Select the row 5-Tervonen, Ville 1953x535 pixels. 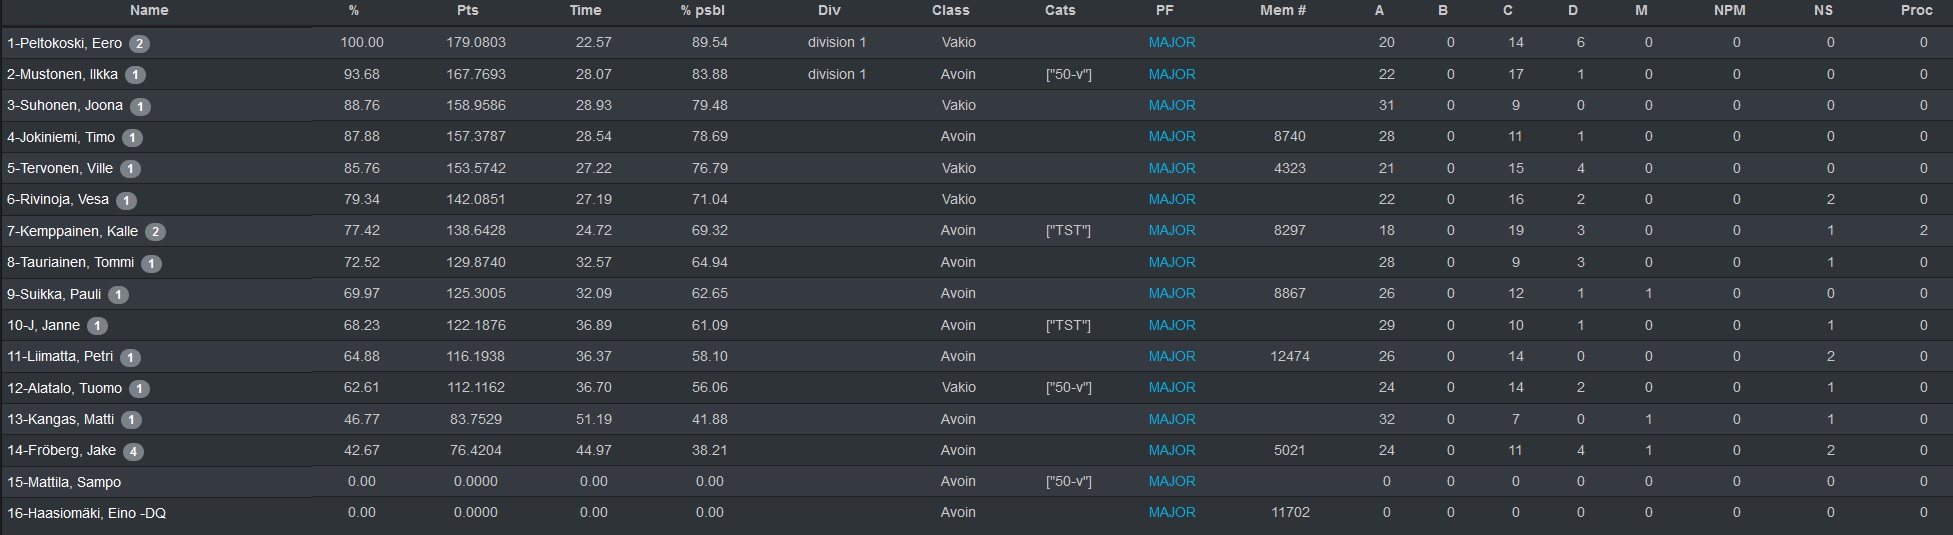point(976,168)
